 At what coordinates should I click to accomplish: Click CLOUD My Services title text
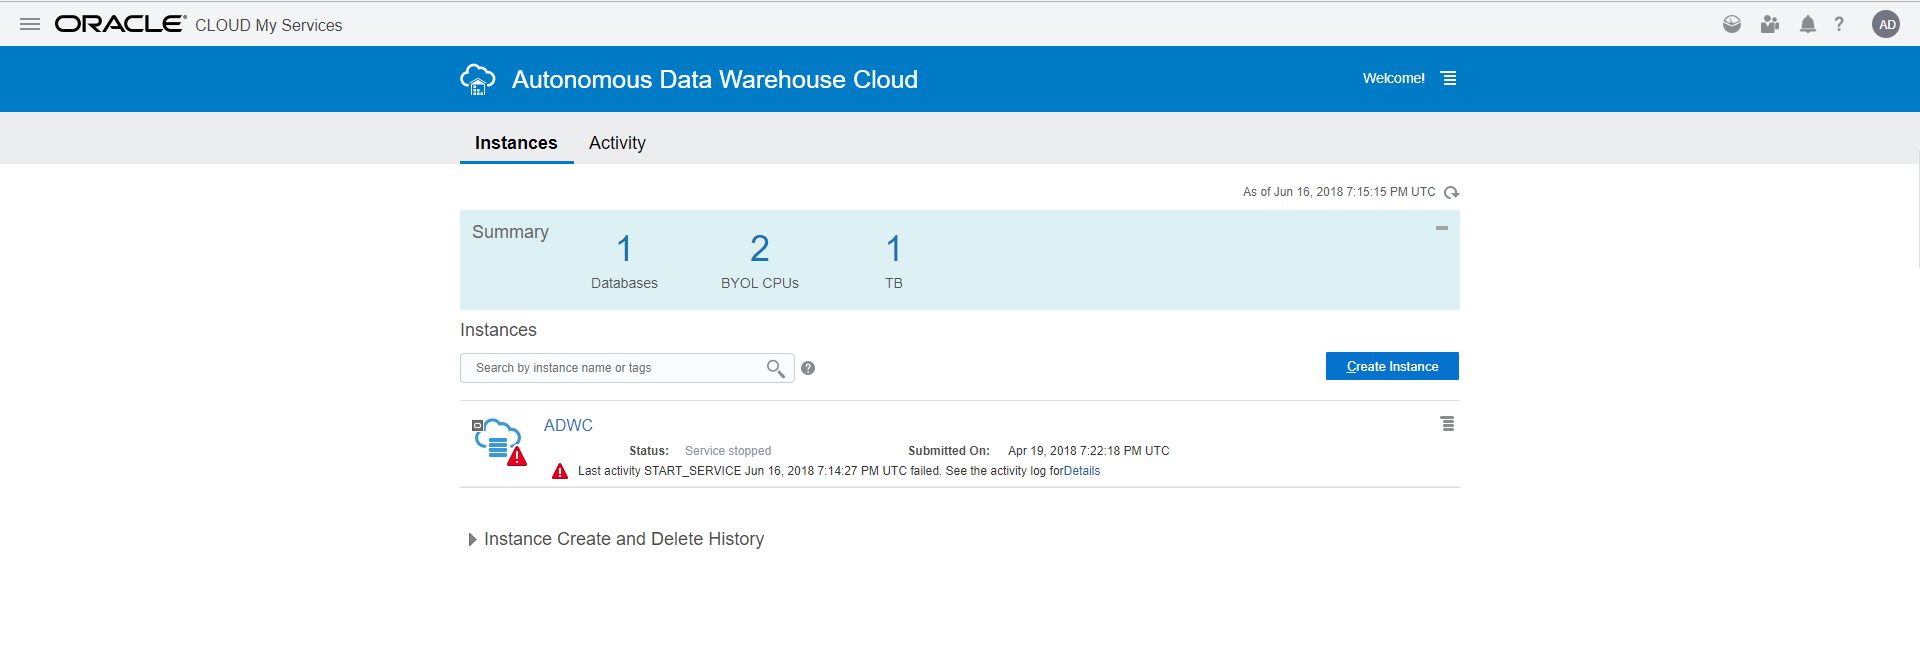click(268, 25)
